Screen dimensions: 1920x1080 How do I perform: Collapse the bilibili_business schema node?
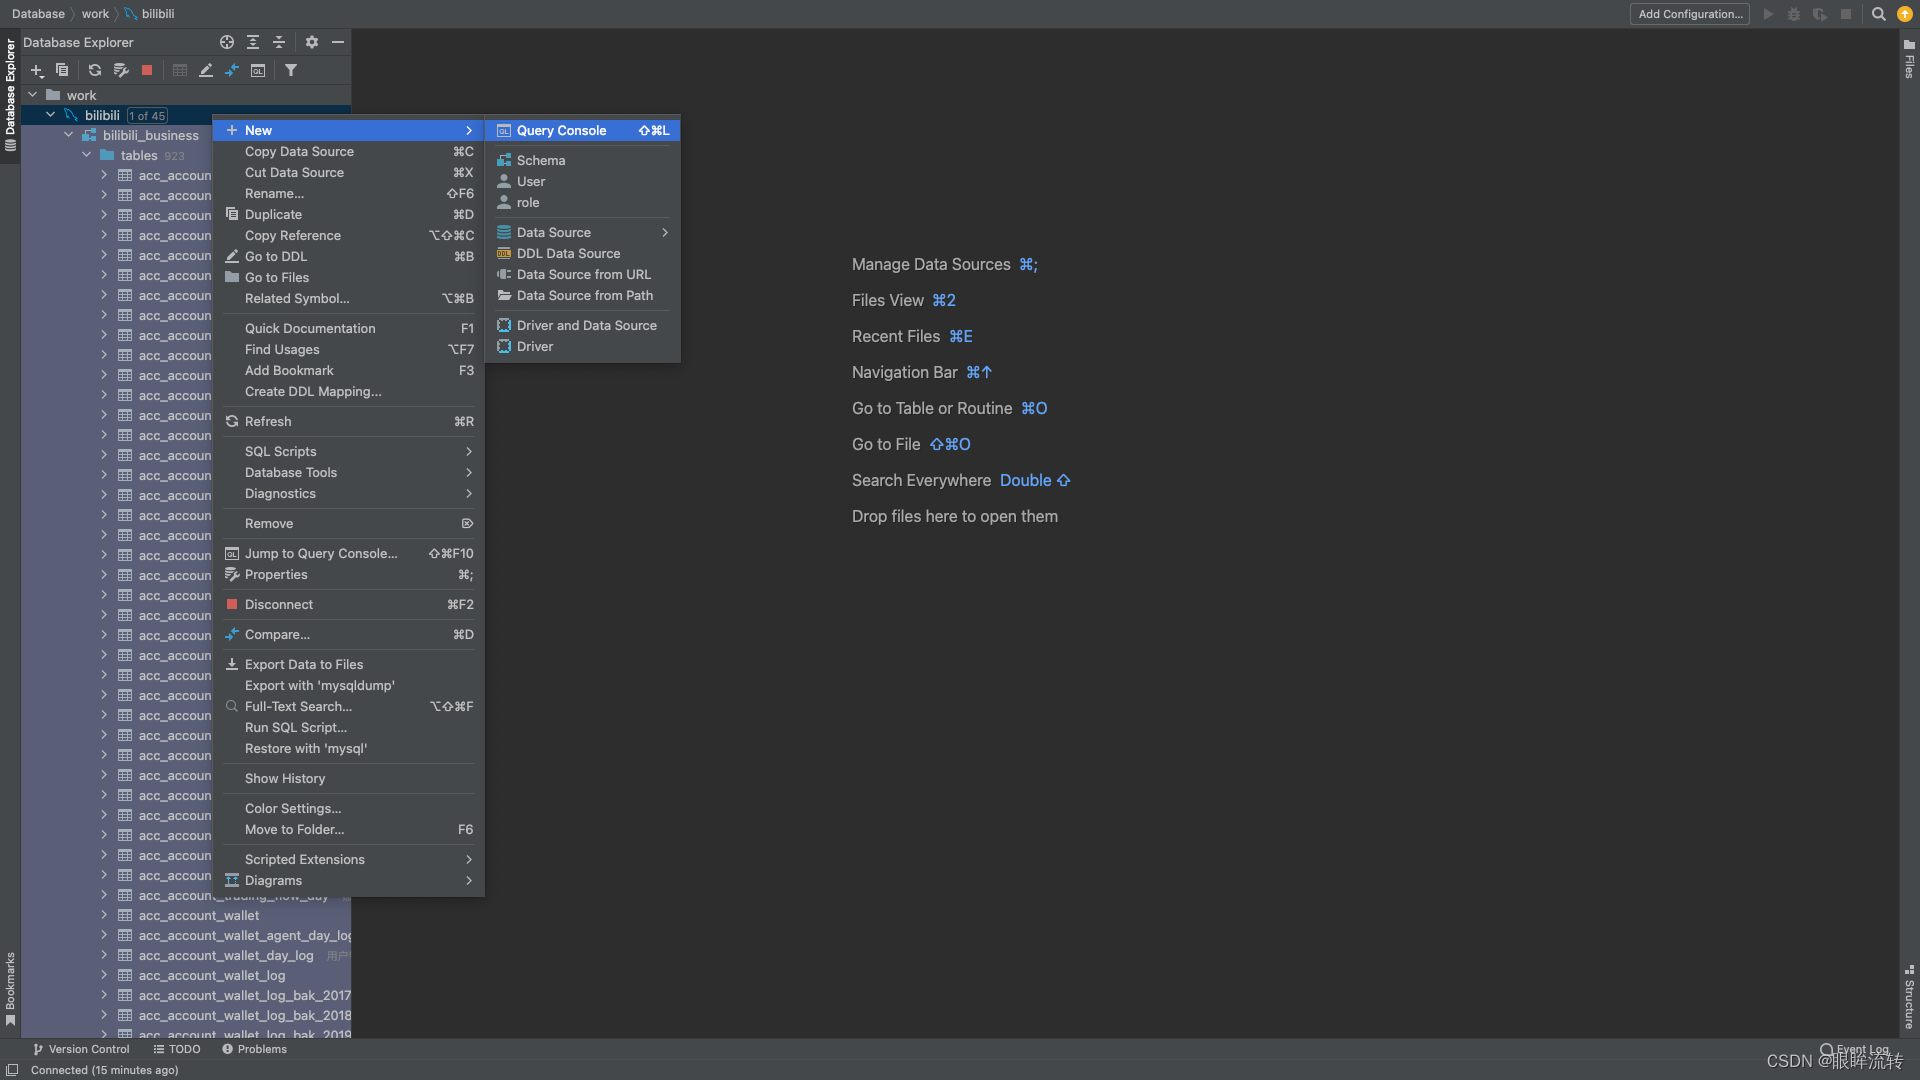(69, 135)
